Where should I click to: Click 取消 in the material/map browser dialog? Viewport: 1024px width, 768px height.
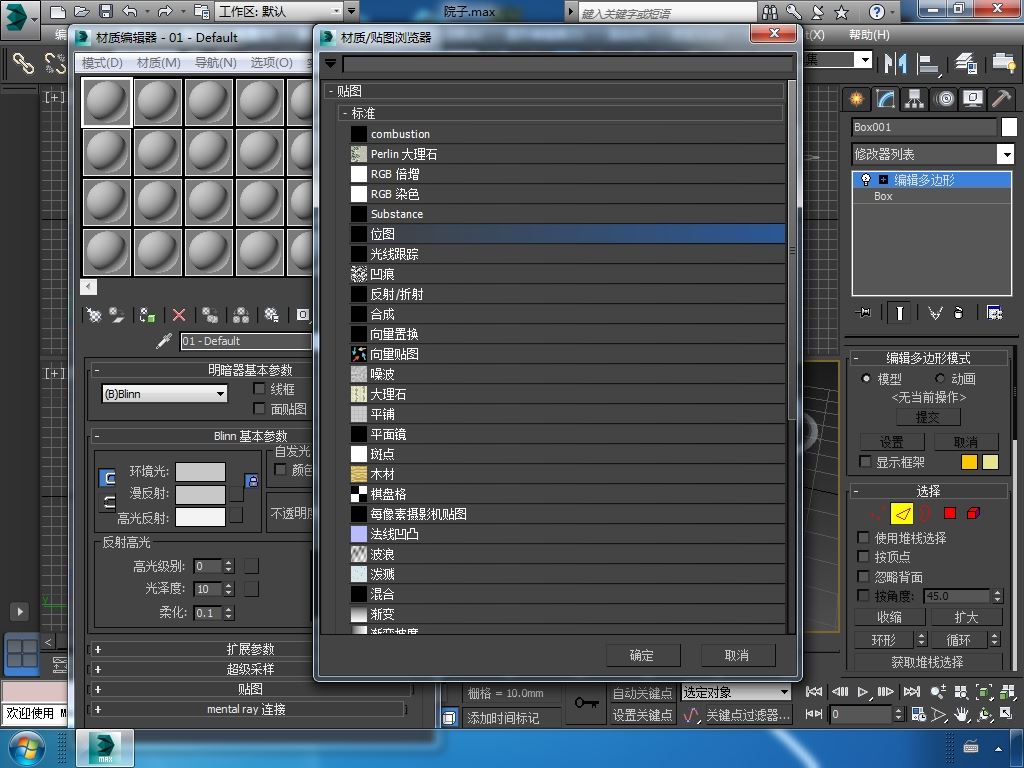tap(737, 655)
